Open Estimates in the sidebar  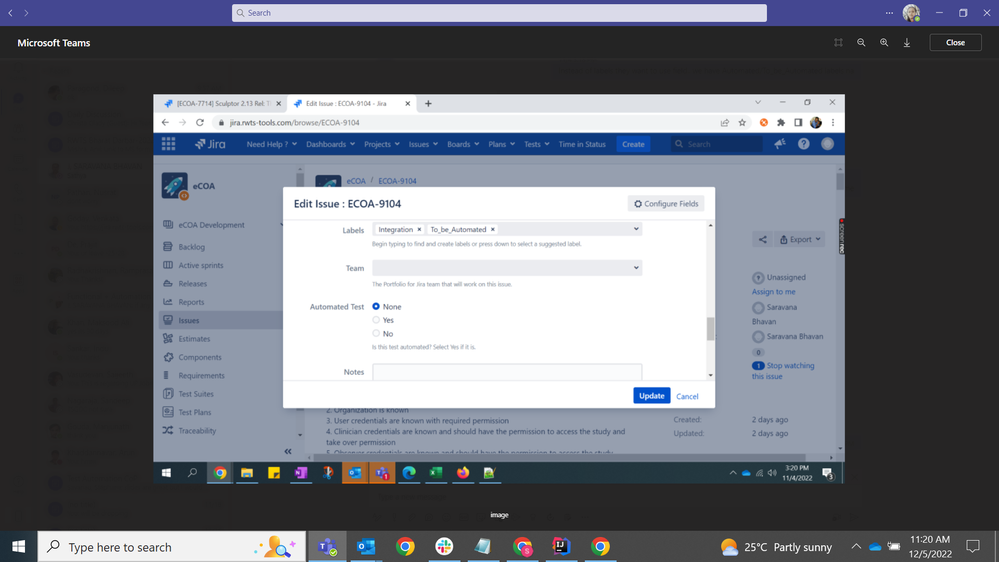[194, 339]
